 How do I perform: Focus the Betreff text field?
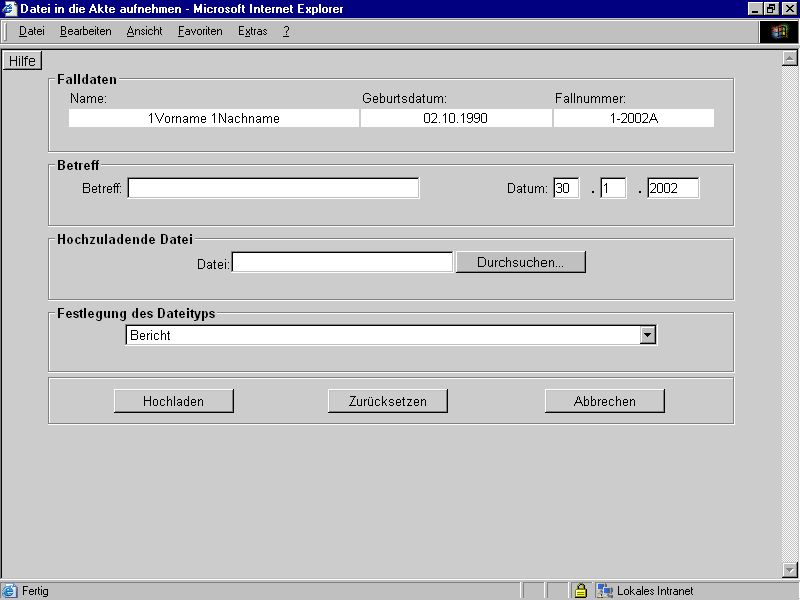tap(273, 188)
